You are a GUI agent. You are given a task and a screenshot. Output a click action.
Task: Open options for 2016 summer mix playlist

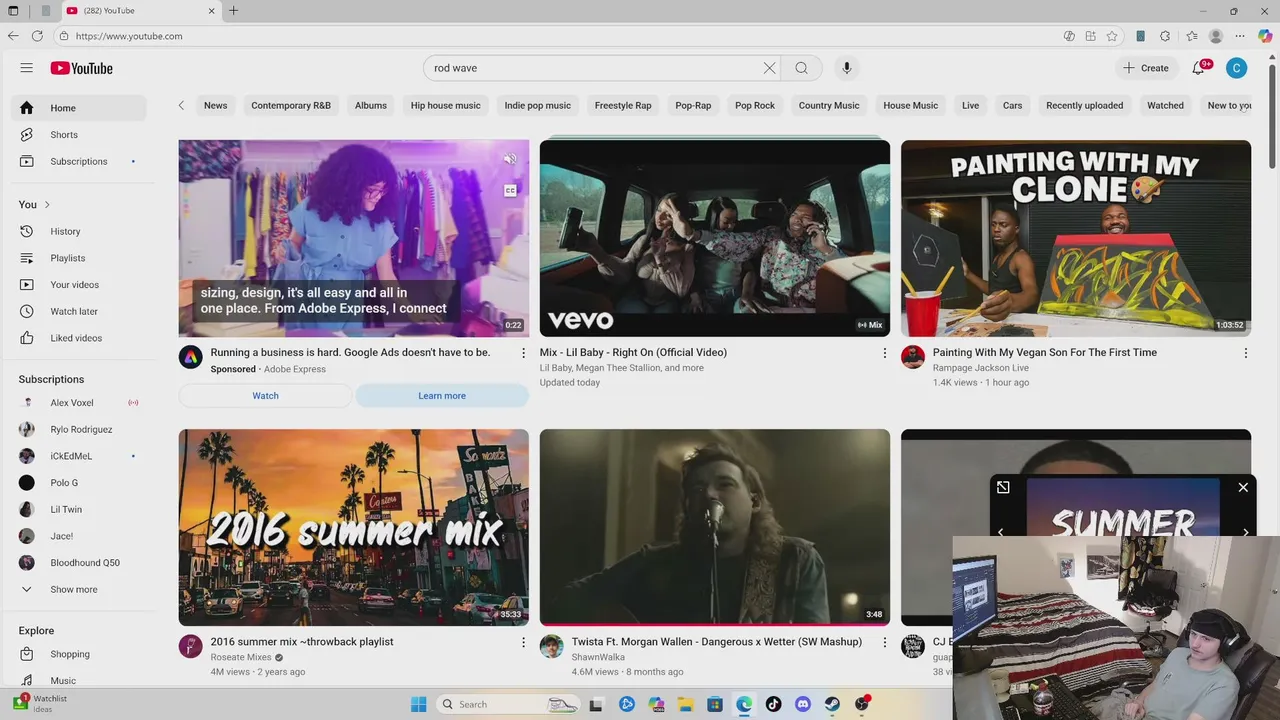pos(523,643)
